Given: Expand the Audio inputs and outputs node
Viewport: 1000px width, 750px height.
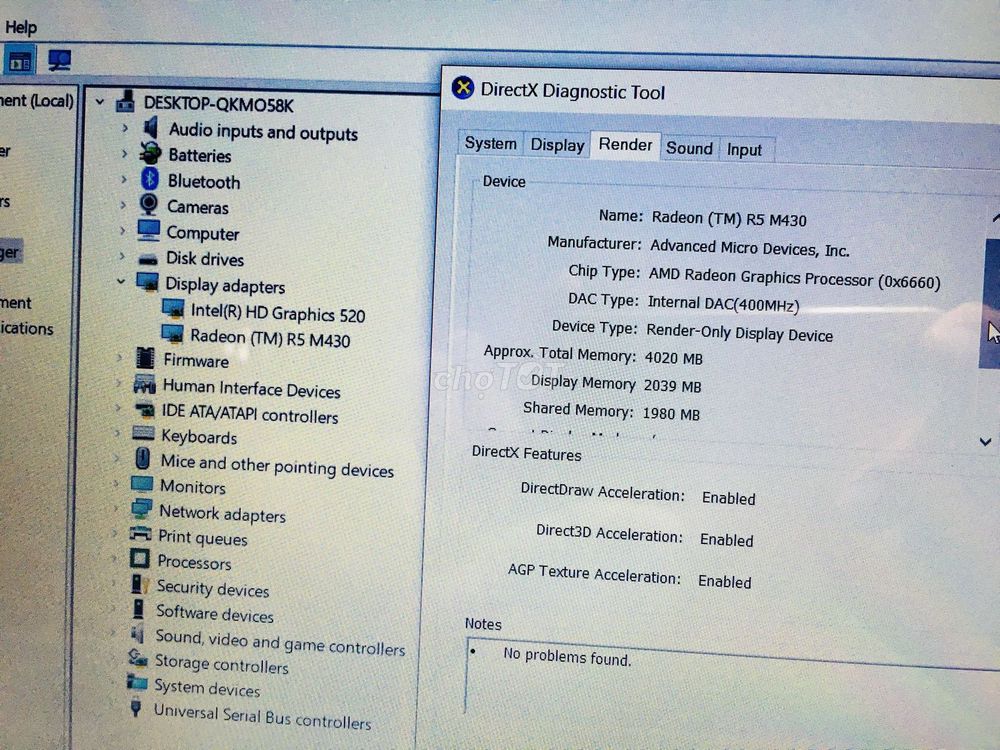Looking at the screenshot, I should coord(125,128).
